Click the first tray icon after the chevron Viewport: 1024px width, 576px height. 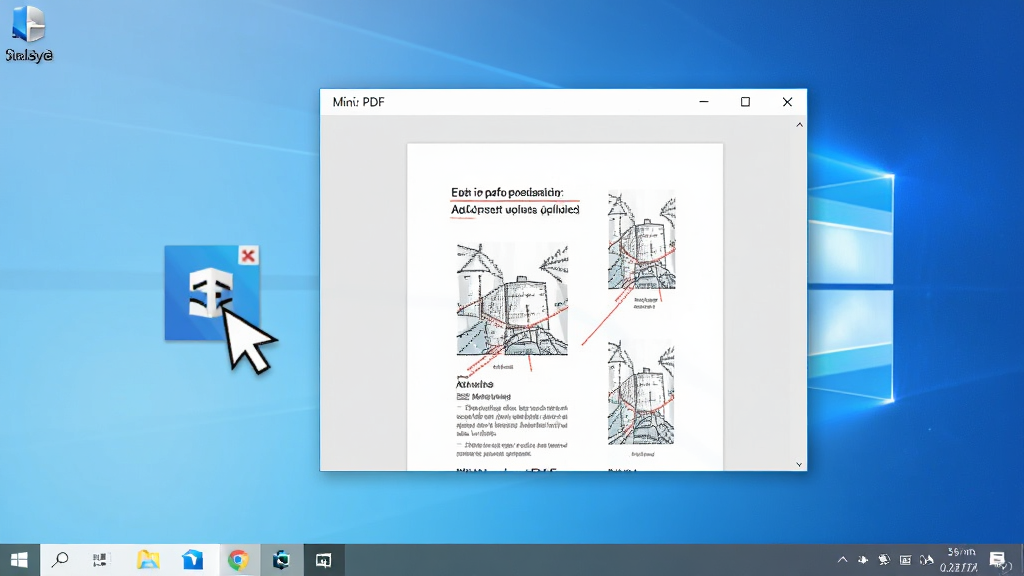coord(863,560)
